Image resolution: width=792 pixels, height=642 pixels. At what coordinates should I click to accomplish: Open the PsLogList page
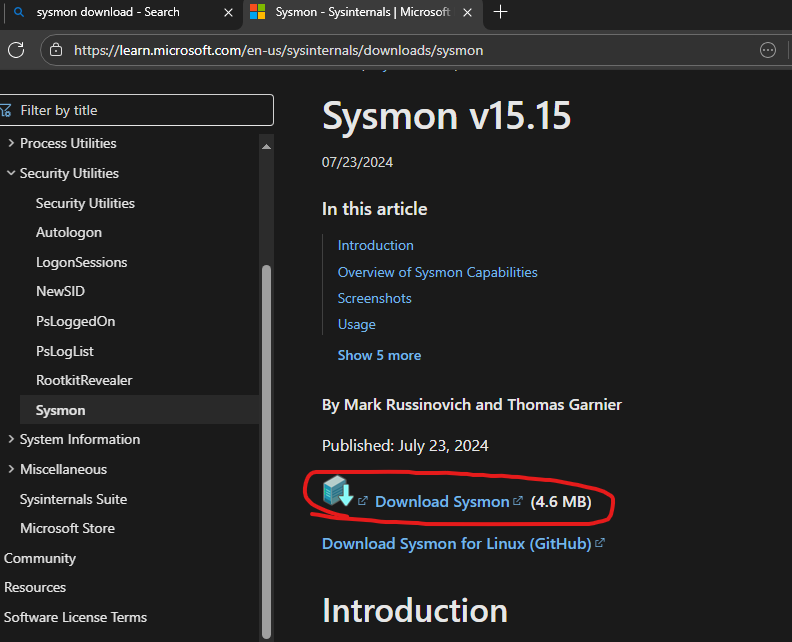click(65, 351)
